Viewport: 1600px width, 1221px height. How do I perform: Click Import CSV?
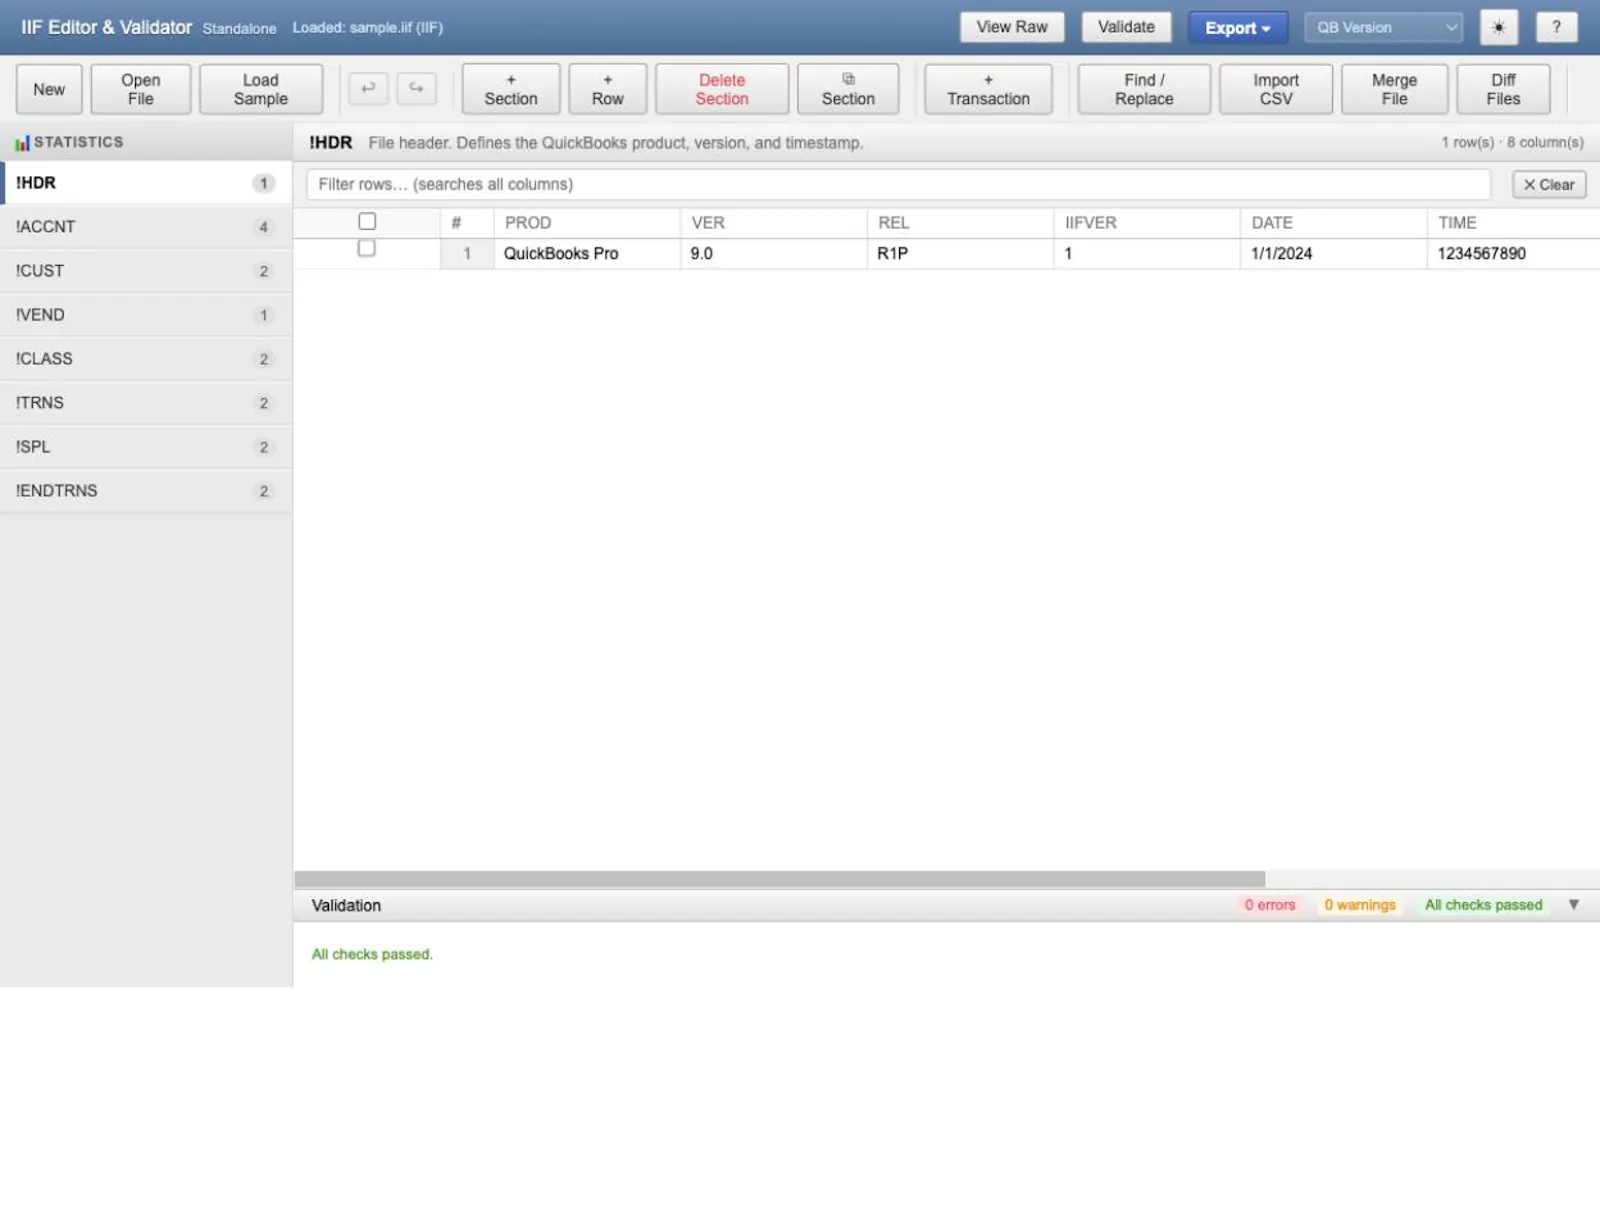coord(1276,89)
